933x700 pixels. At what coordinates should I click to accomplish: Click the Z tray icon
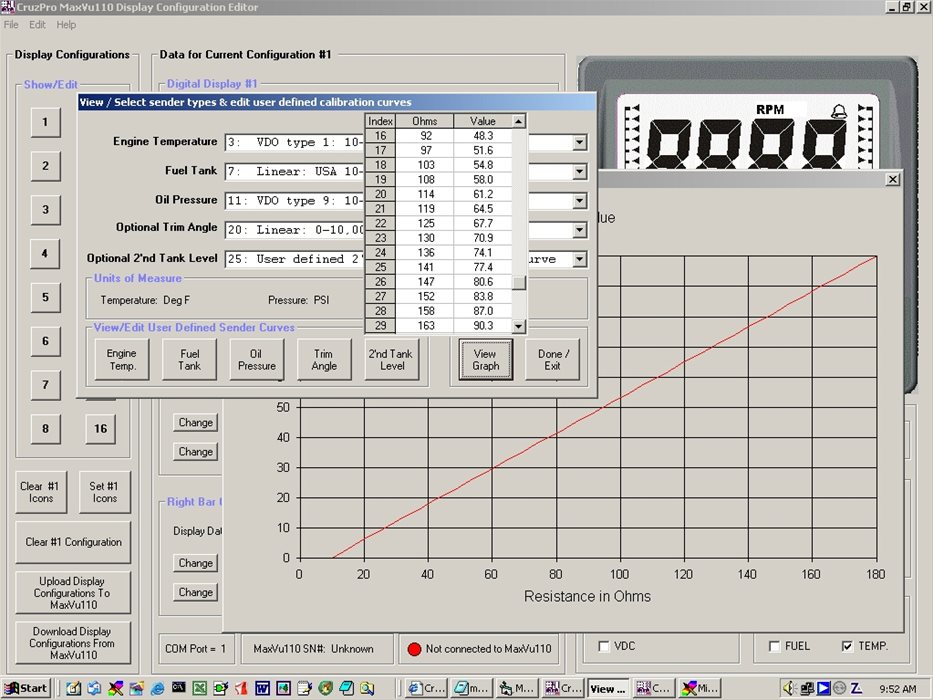(x=856, y=689)
